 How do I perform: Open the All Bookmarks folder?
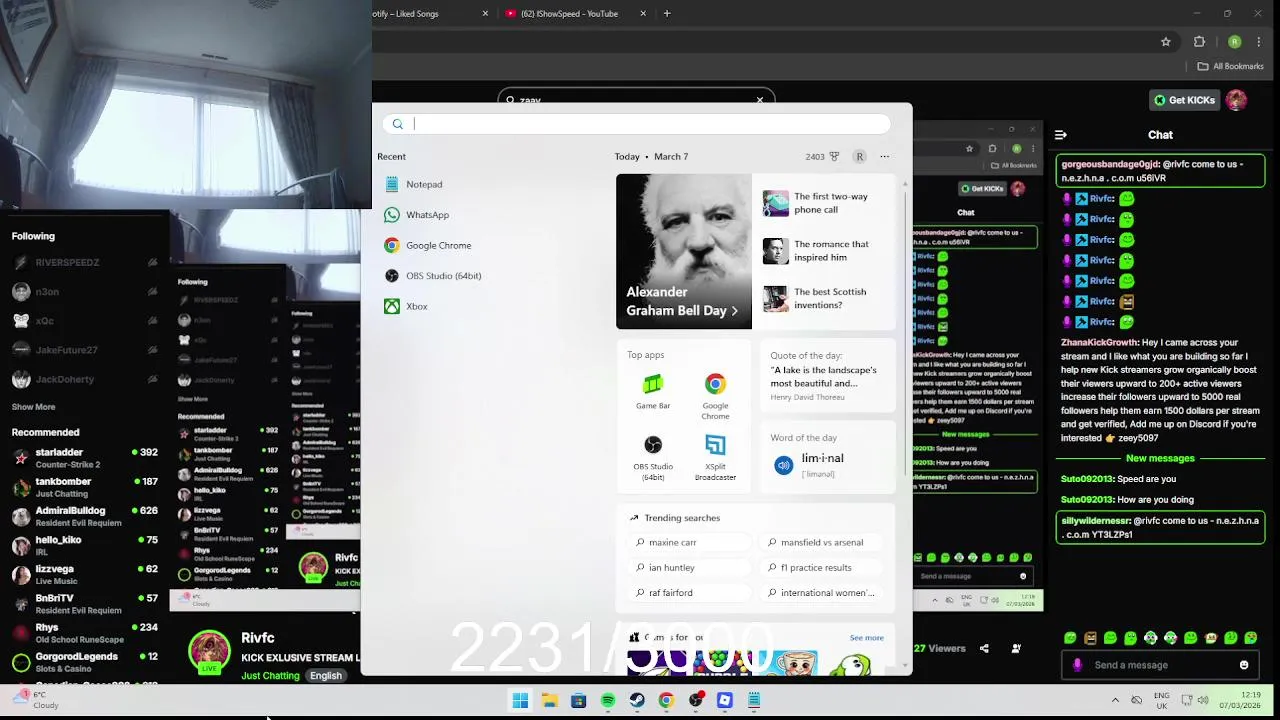[x=1230, y=66]
